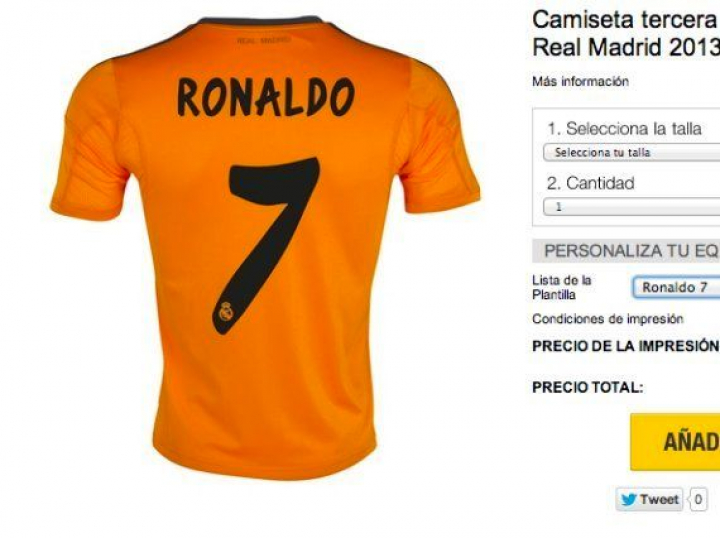This screenshot has height=538, width=720.
Task: Click the yellow Añadir button
Action: 675,442
